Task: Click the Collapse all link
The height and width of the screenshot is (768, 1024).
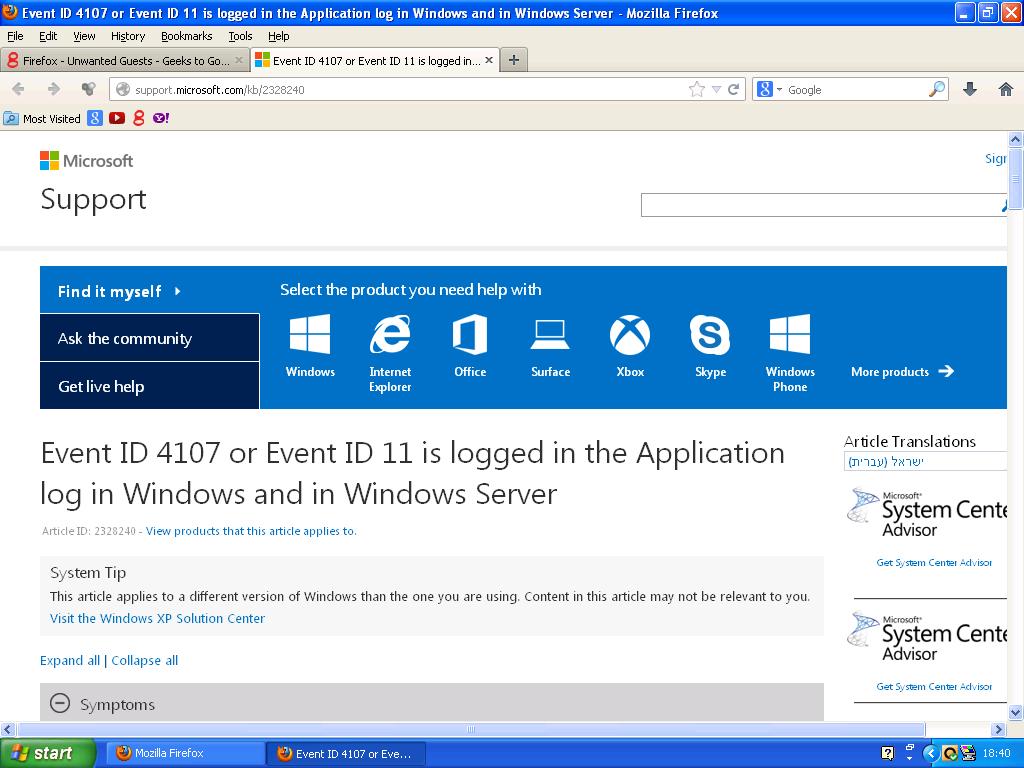Action: click(x=144, y=660)
